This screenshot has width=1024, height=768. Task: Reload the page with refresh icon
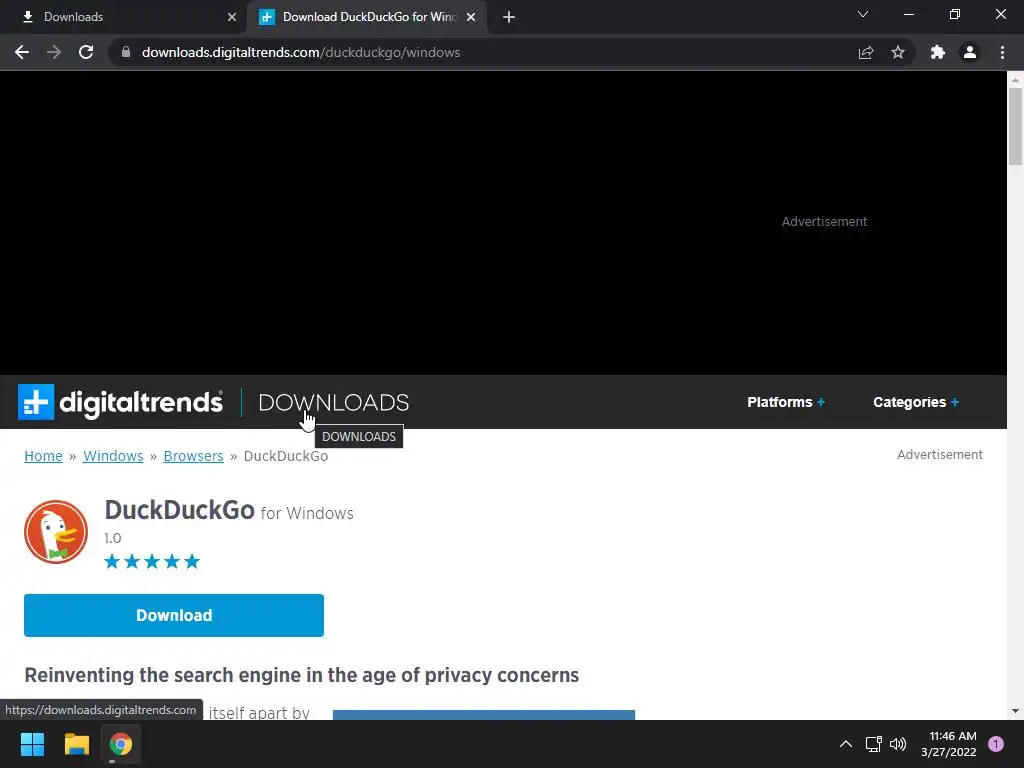click(86, 52)
